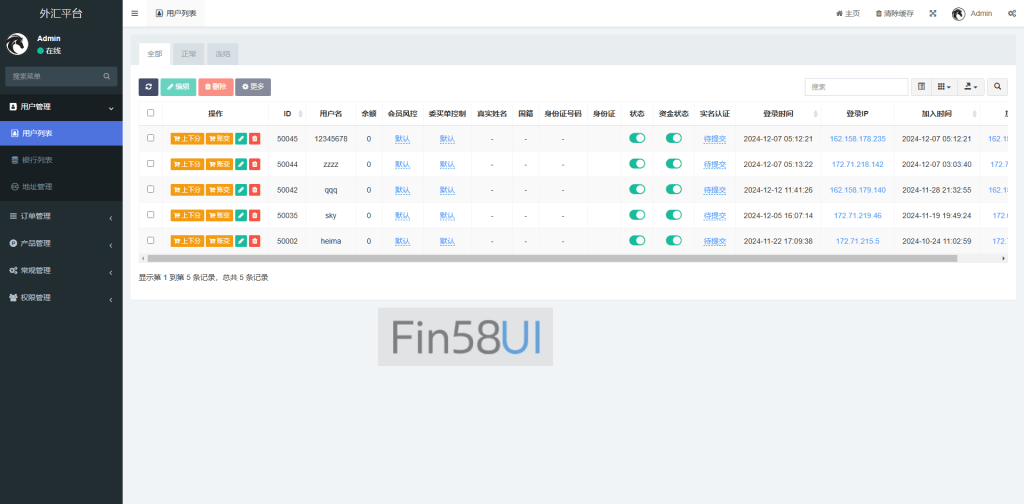Click the magnifier advanced search button
This screenshot has height=504, width=1024.
(998, 87)
